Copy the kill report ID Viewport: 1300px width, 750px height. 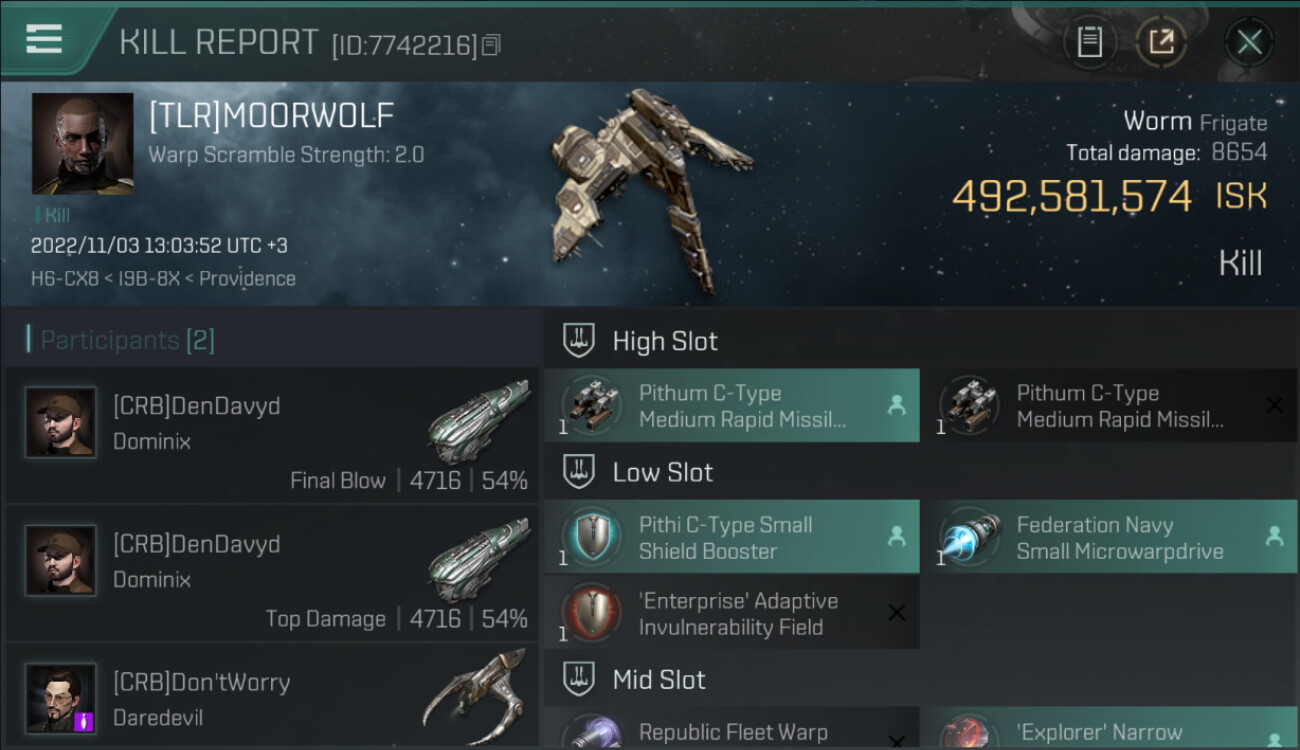491,45
